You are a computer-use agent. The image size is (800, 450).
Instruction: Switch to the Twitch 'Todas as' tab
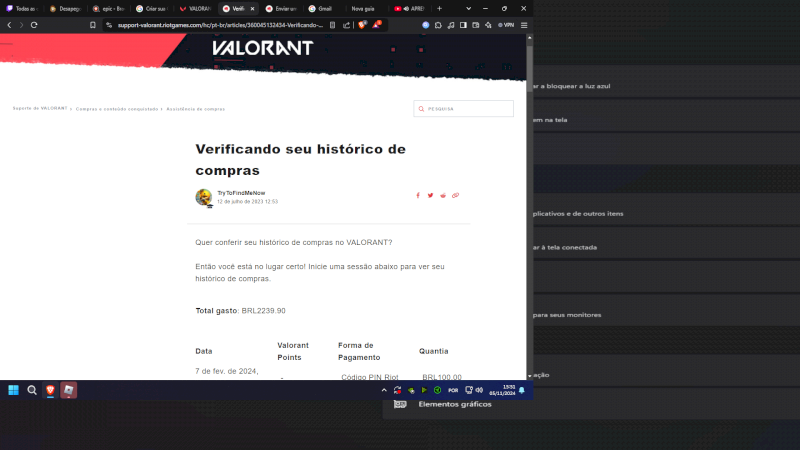pyautogui.click(x=23, y=9)
